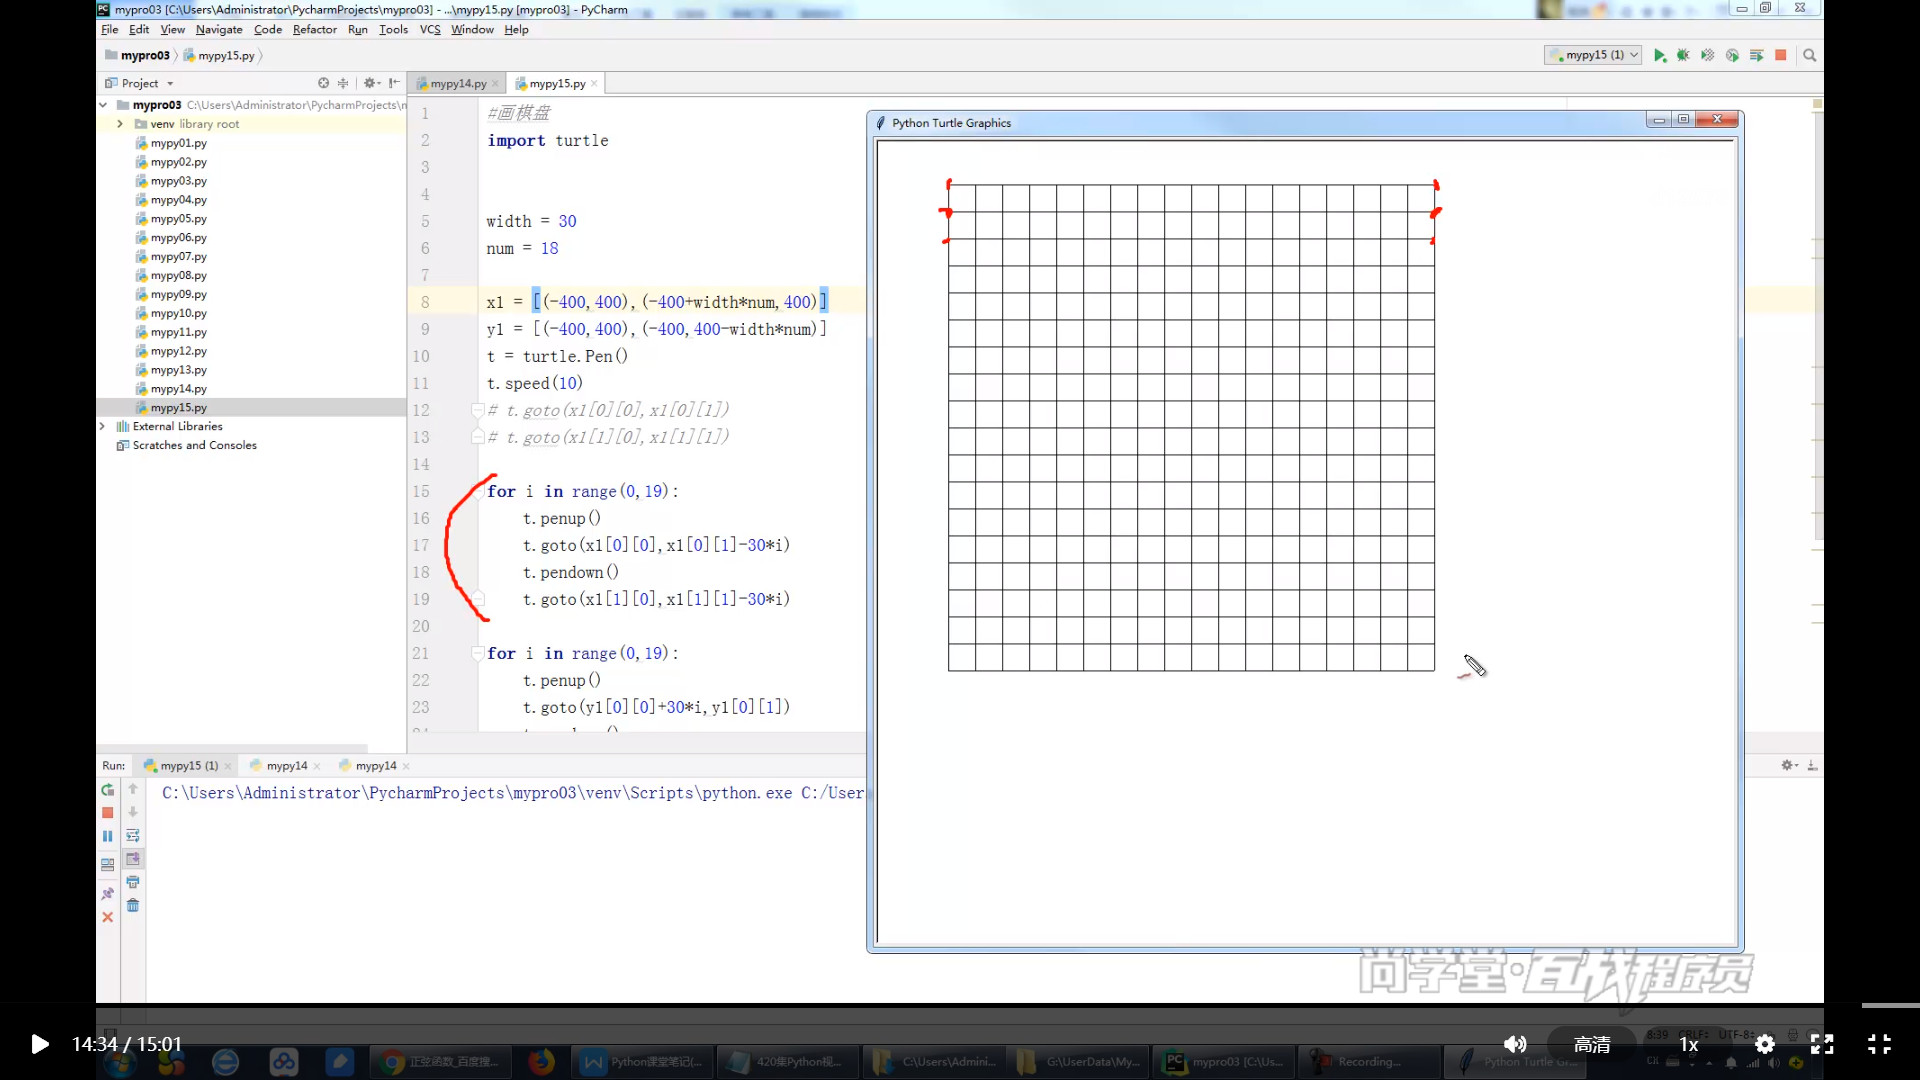Change playback speed 1x setting
Screen dimensions: 1920x1080
pyautogui.click(x=1688, y=1044)
